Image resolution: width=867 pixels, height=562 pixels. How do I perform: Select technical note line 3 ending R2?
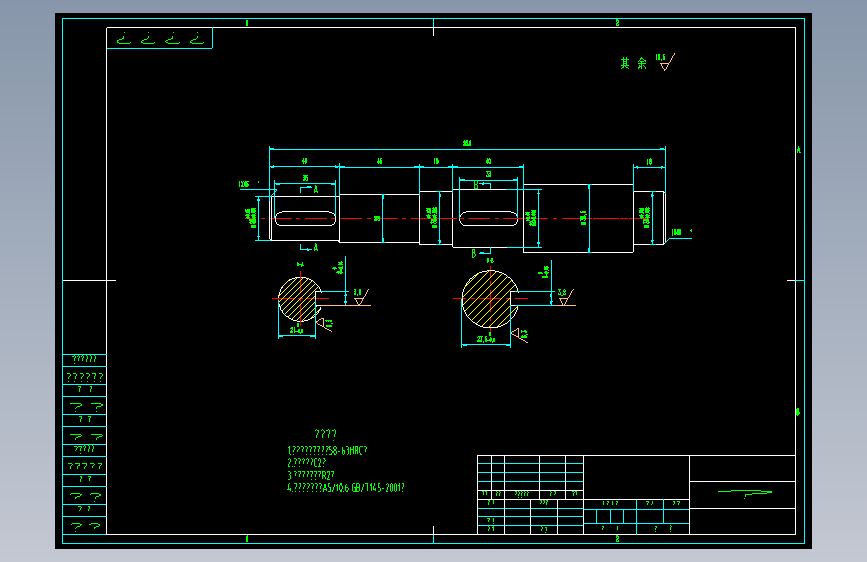[311, 475]
